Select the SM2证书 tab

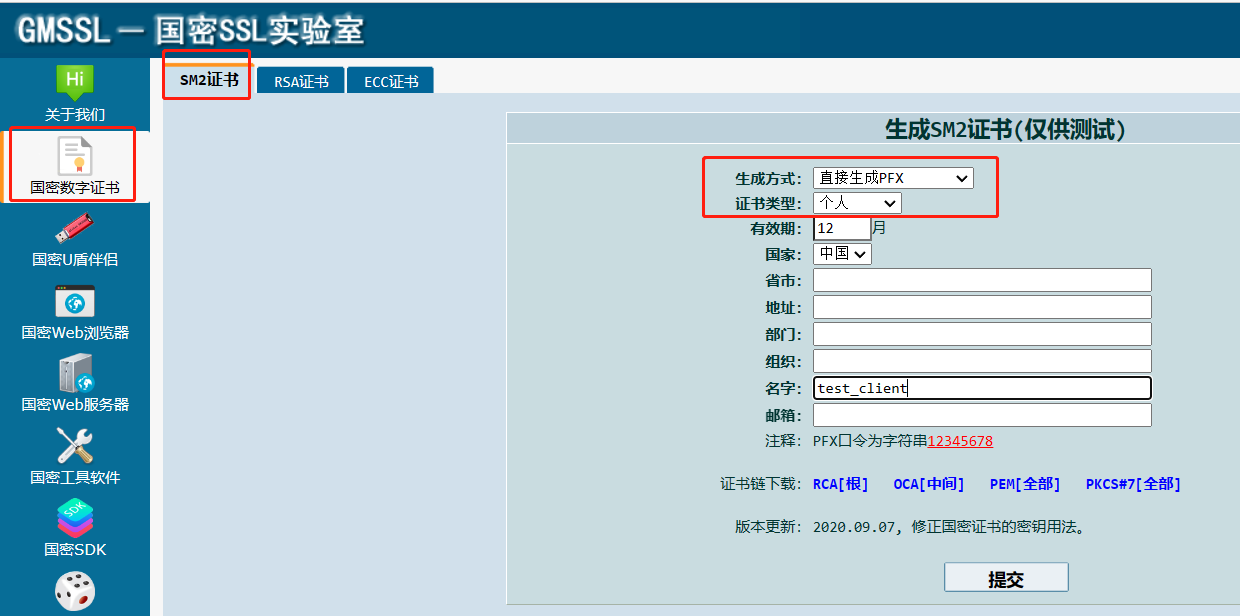[206, 80]
